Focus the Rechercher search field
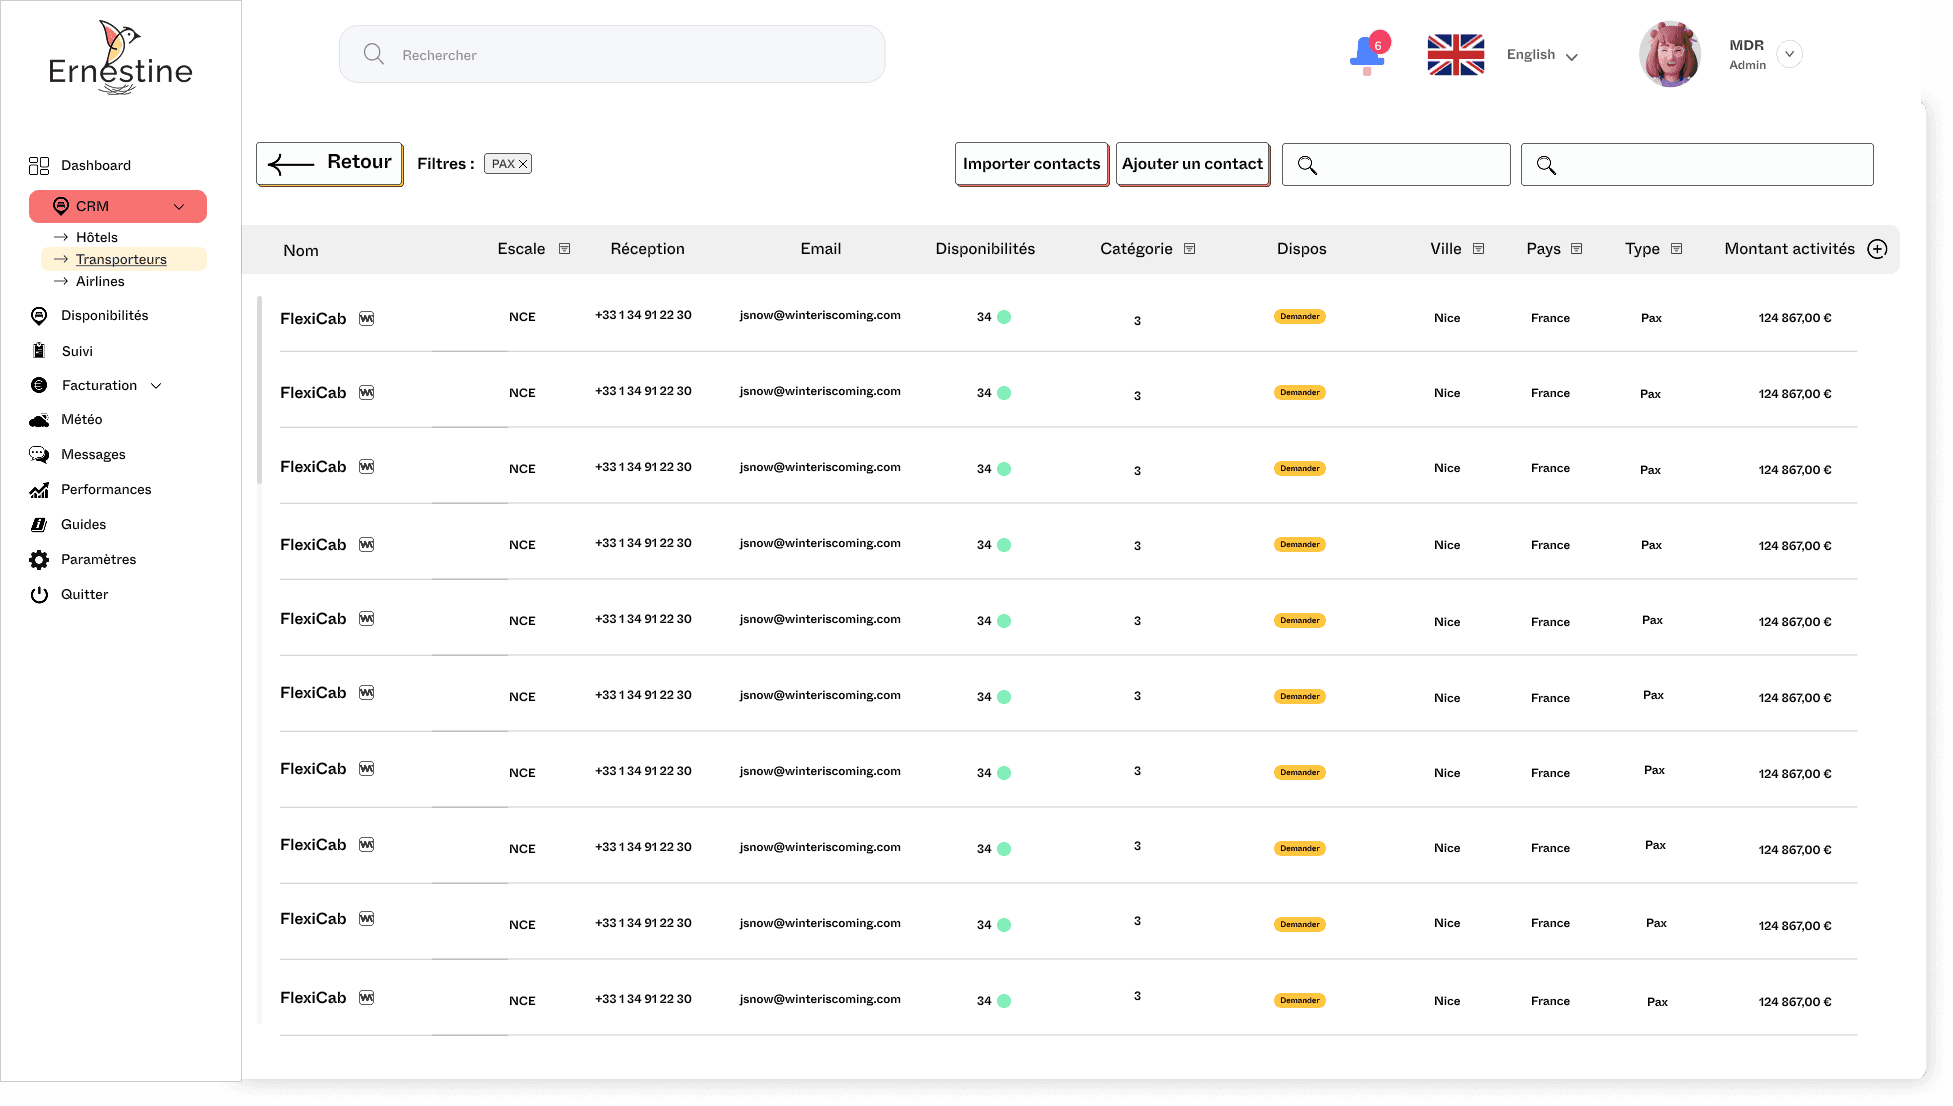Viewport: 1953px width, 1106px height. (x=612, y=55)
